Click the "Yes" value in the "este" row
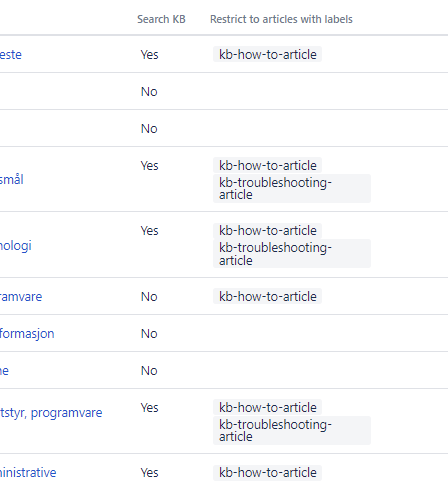Screen dimensions: 448x502 point(149,55)
